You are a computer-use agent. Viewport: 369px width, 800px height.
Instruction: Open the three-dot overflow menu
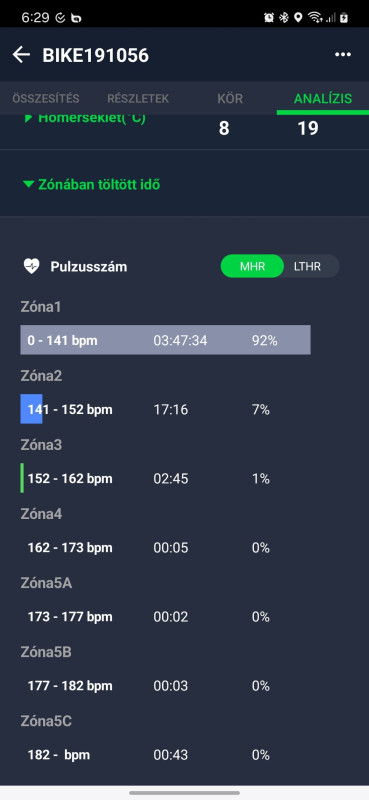point(342,55)
